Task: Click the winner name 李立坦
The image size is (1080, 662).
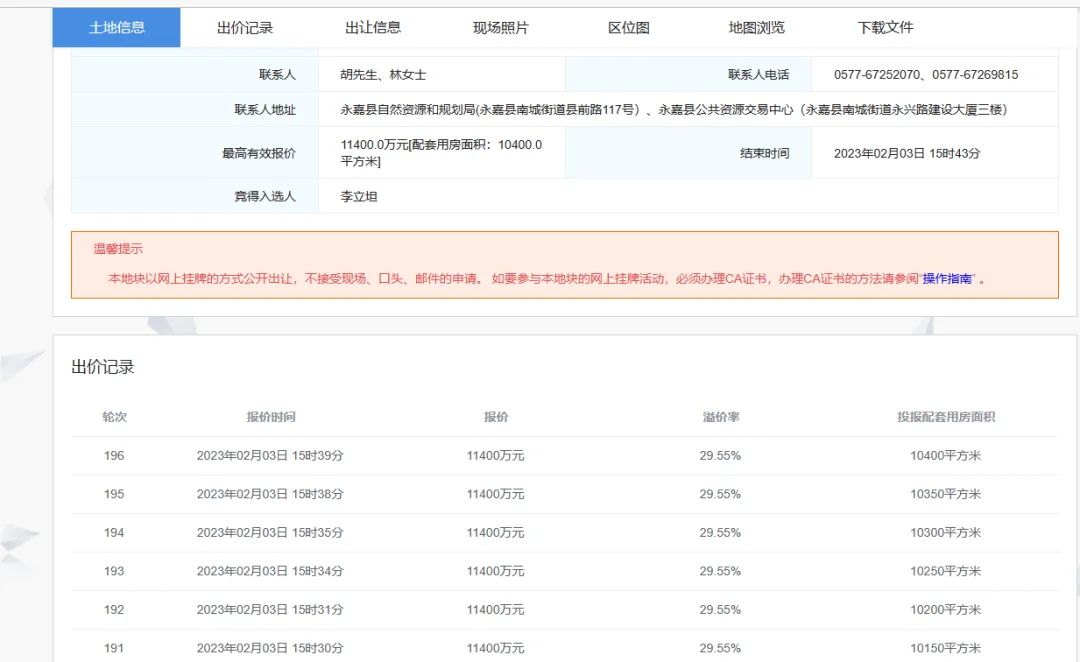Action: (x=359, y=196)
